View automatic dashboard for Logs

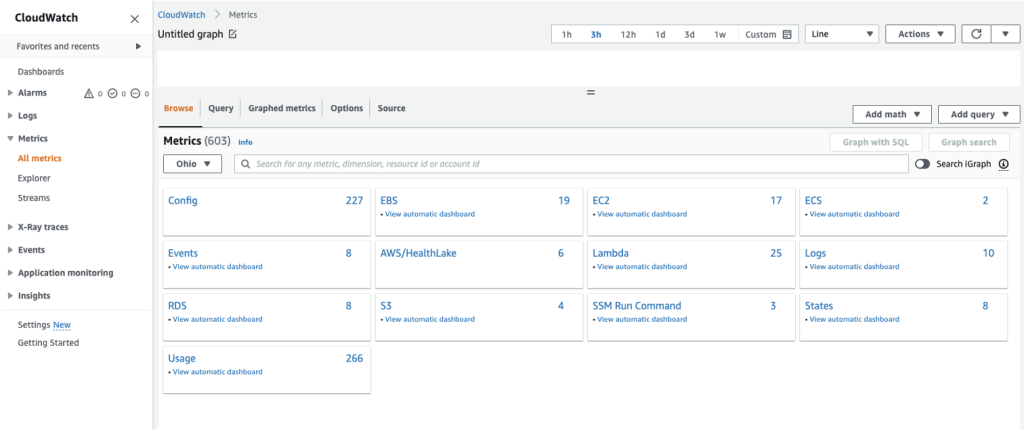(854, 266)
